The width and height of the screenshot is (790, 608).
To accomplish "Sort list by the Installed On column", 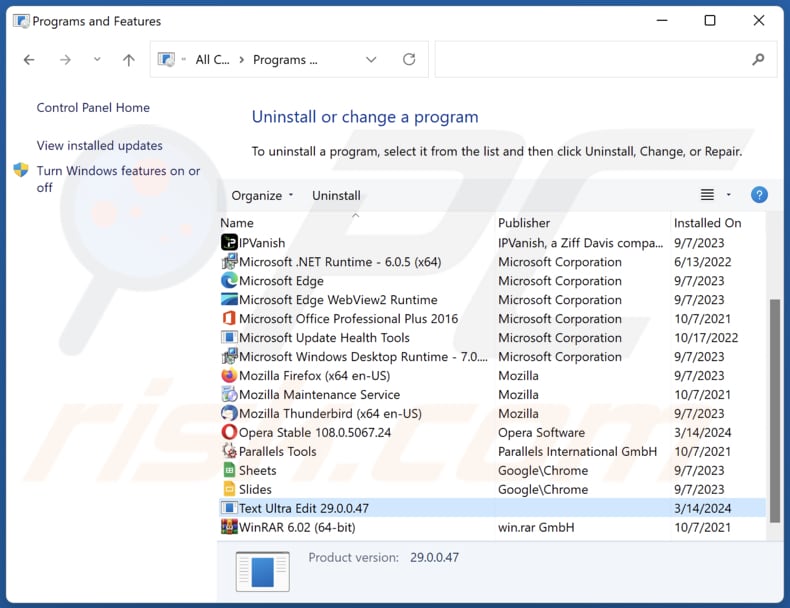I will pyautogui.click(x=707, y=223).
